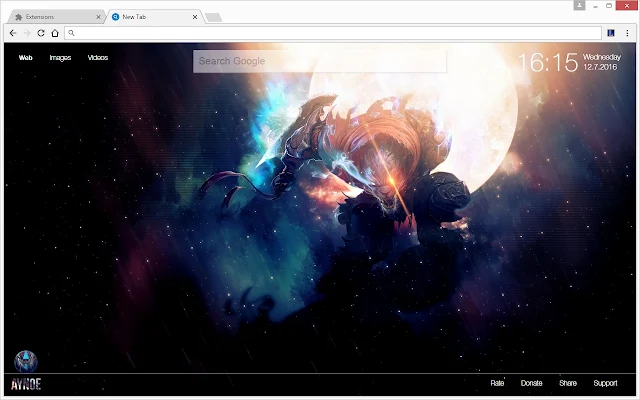Close the browser window
640x400 pixels.
click(627, 6)
